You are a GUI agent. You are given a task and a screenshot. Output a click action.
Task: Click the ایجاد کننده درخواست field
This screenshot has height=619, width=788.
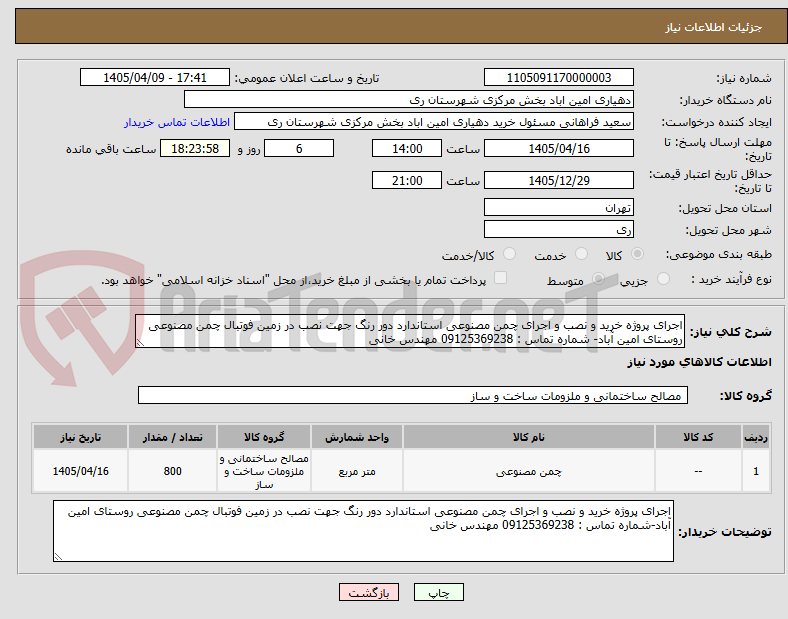click(434, 122)
